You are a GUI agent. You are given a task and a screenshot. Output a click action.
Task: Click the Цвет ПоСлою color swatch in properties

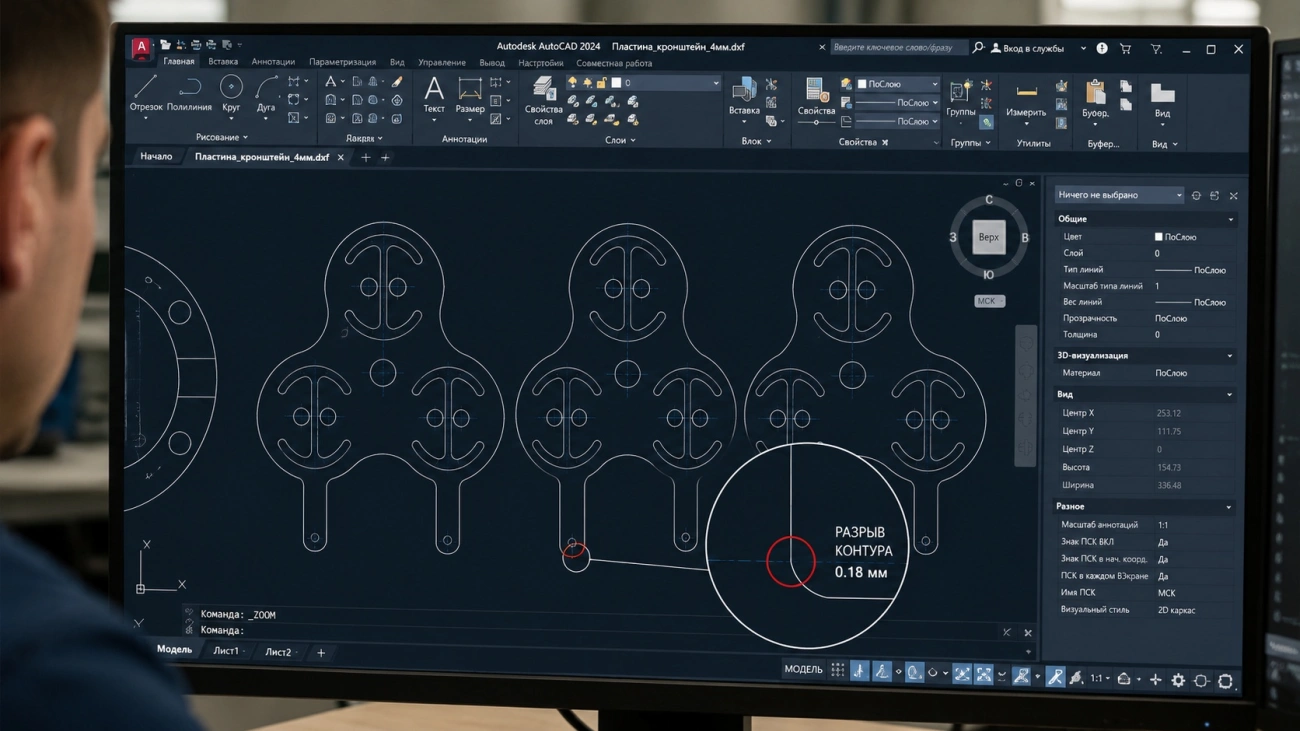pos(1158,237)
